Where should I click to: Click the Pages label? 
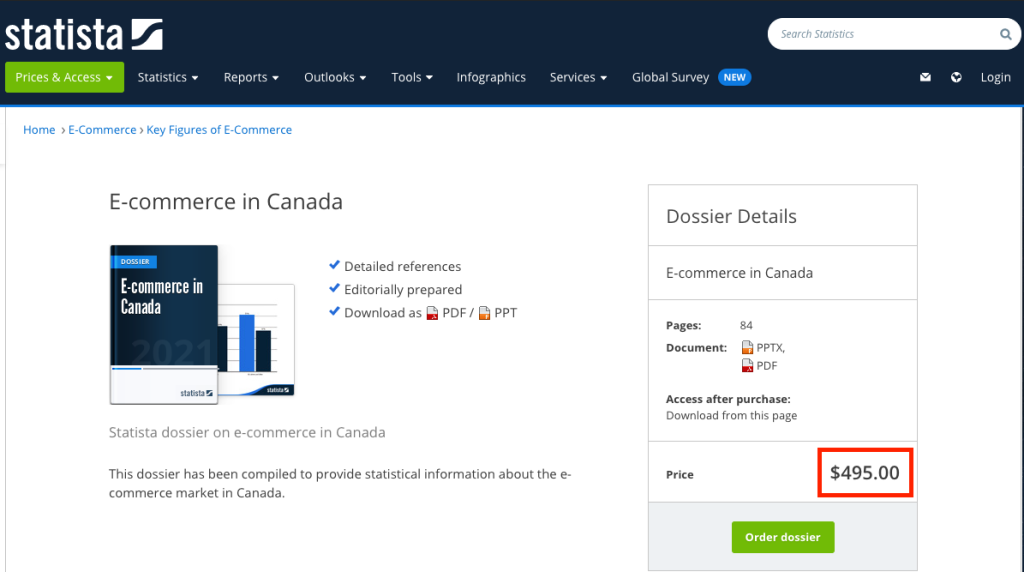click(x=684, y=325)
